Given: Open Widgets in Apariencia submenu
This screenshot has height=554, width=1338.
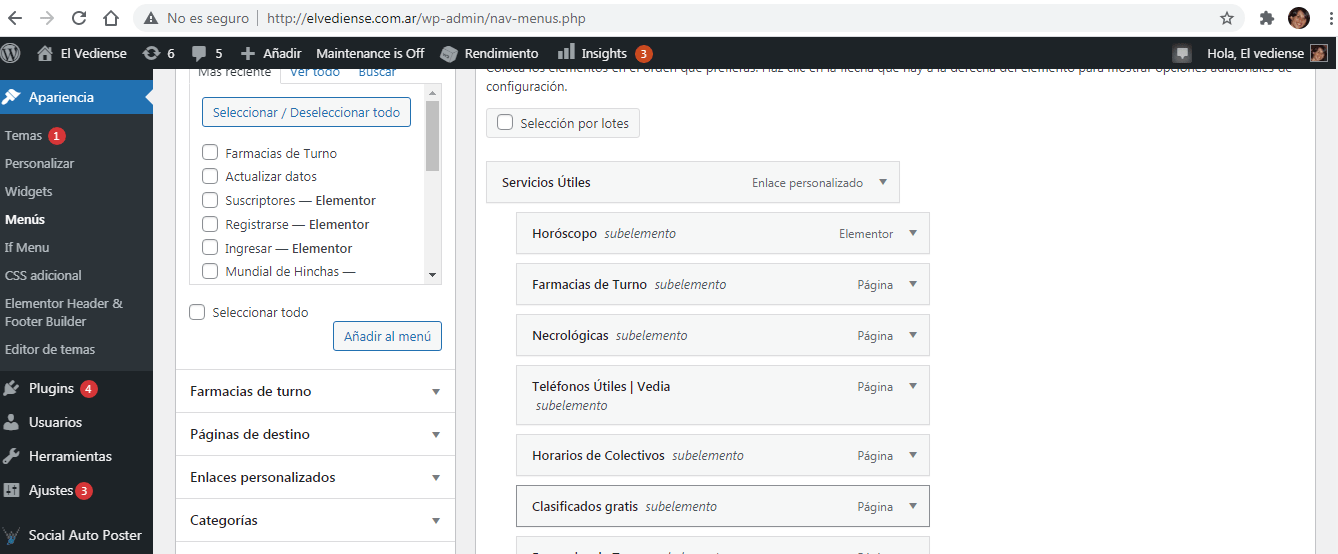Looking at the screenshot, I should (x=28, y=191).
